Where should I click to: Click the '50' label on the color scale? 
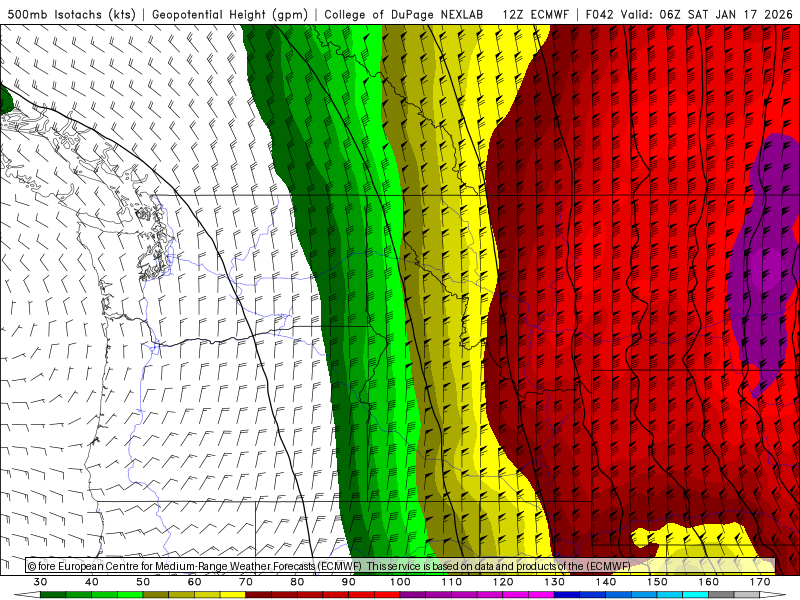point(143,582)
